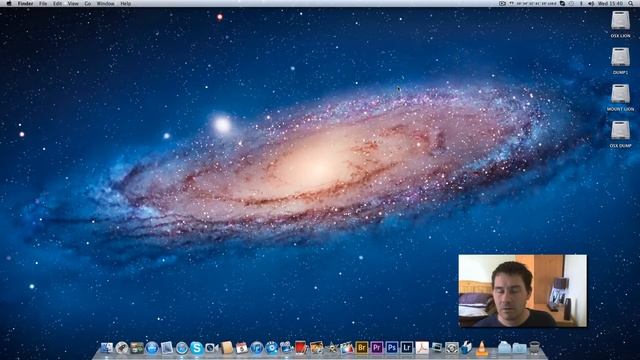Open folder stack next to Trash
The image size is (640, 360).
[519, 348]
